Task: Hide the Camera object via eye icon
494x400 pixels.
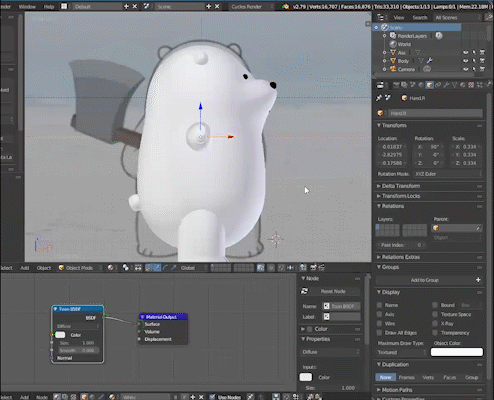Action: point(466,69)
